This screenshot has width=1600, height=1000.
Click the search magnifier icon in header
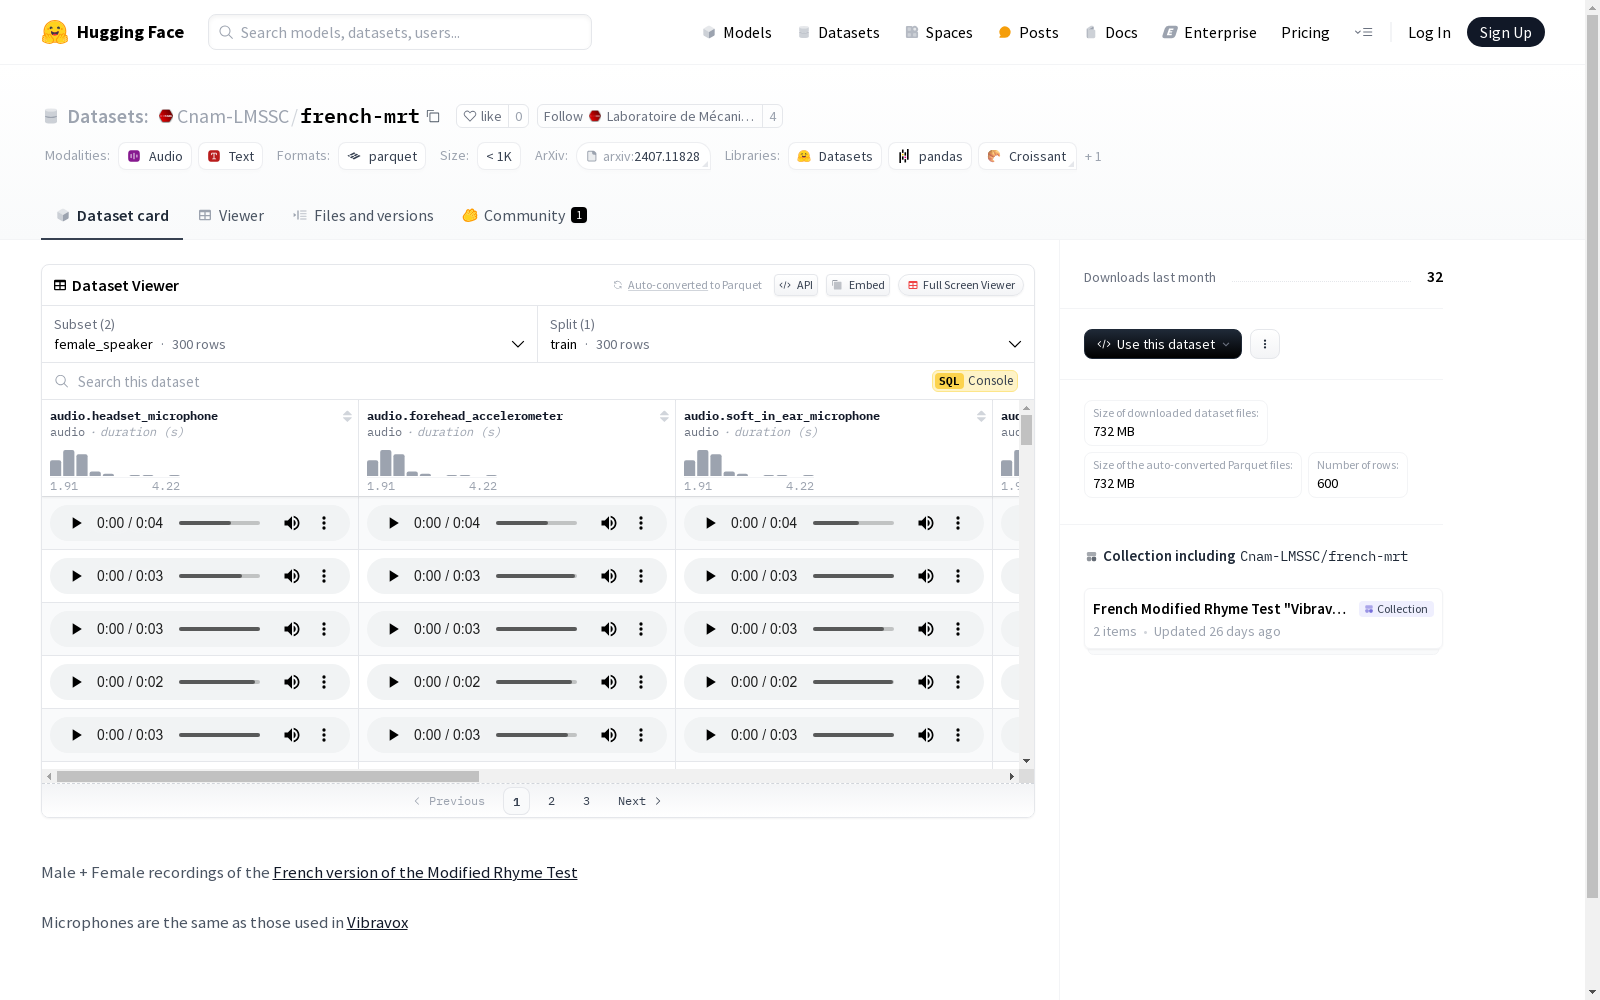pyautogui.click(x=226, y=32)
